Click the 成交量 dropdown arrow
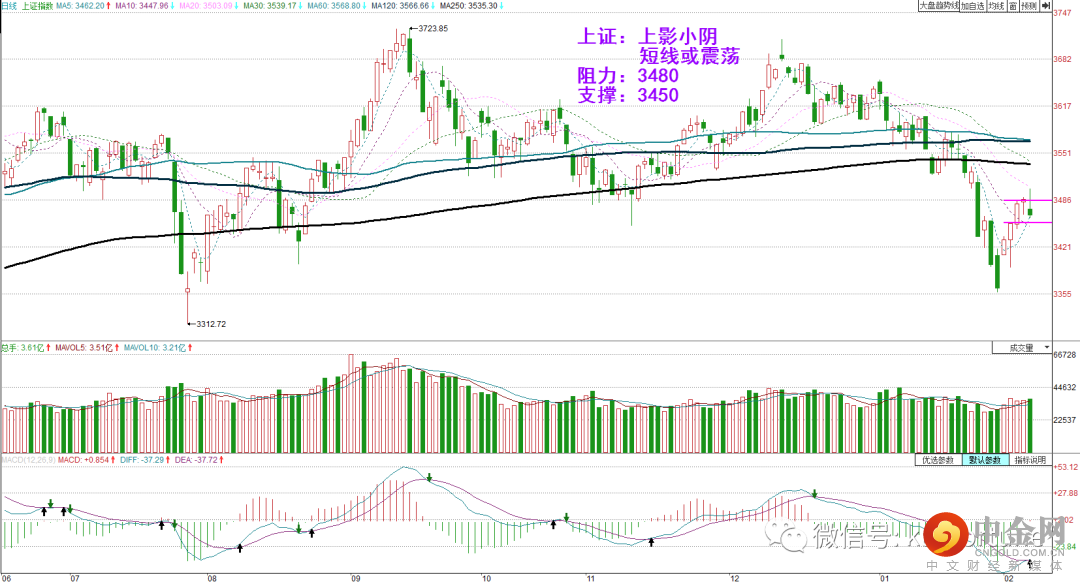The image size is (1080, 584). (1046, 348)
